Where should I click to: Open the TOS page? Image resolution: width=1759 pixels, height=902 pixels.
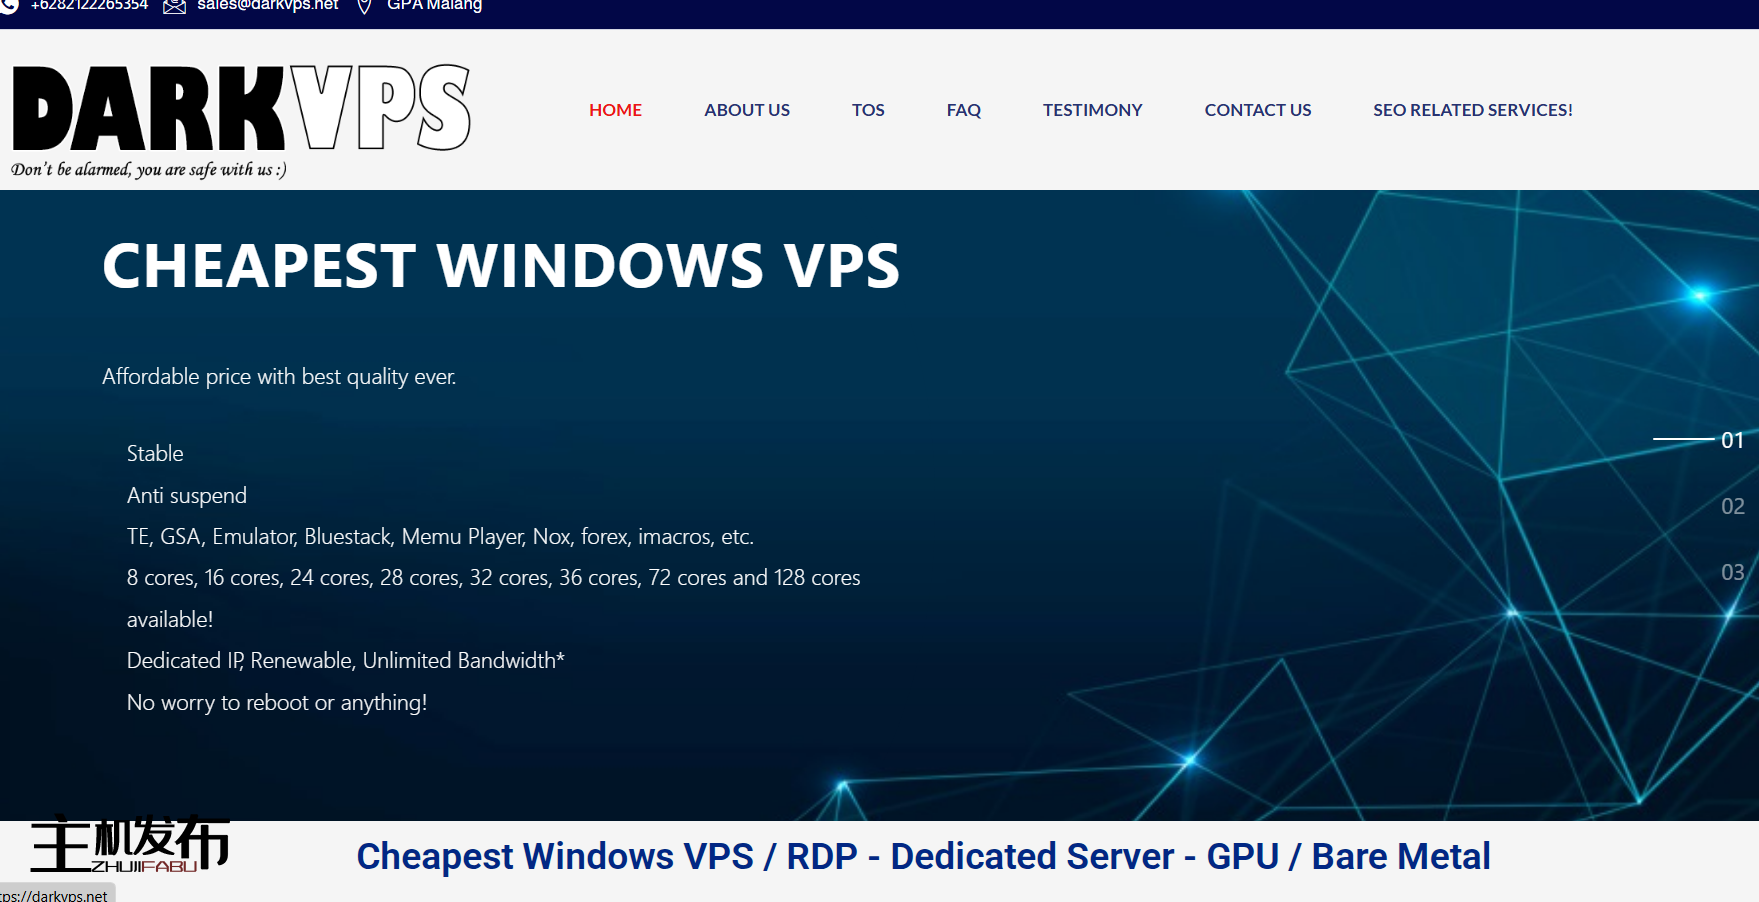point(868,110)
